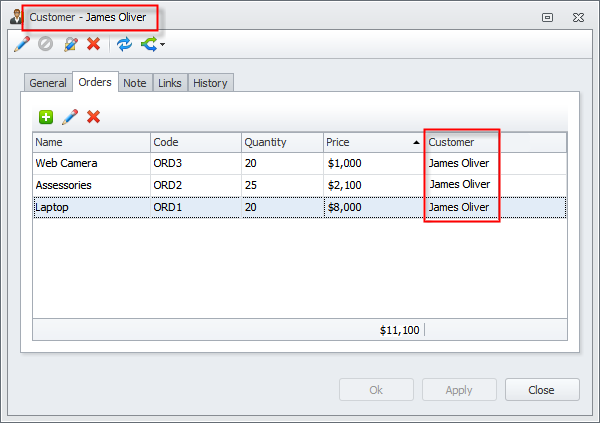The height and width of the screenshot is (423, 600).
Task: Click the grey Cancel circle icon
Action: (x=45, y=44)
